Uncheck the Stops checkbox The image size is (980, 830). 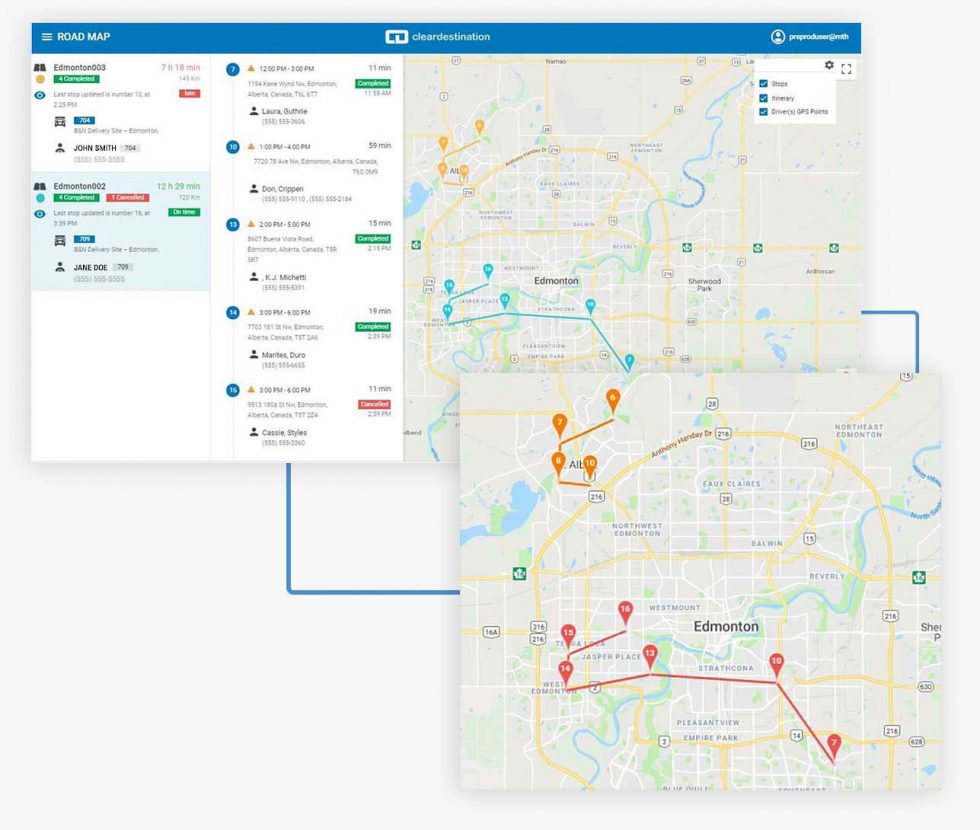click(764, 83)
